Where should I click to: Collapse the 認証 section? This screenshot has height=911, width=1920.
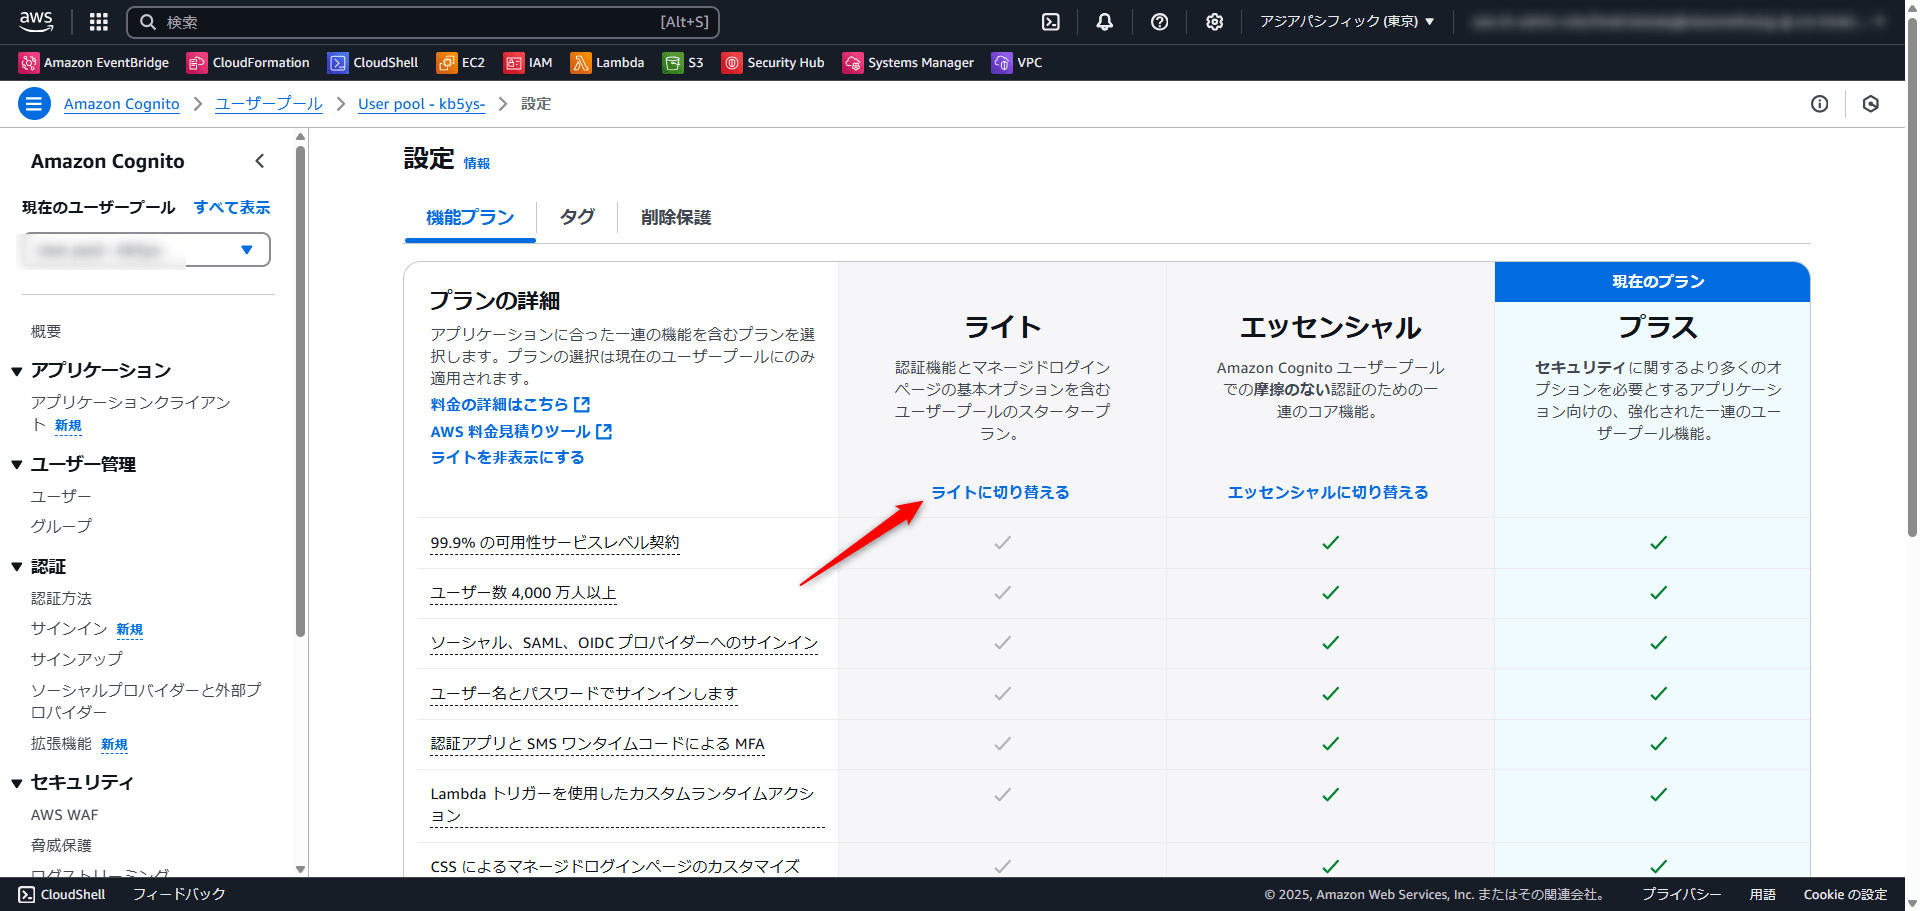click(x=17, y=567)
